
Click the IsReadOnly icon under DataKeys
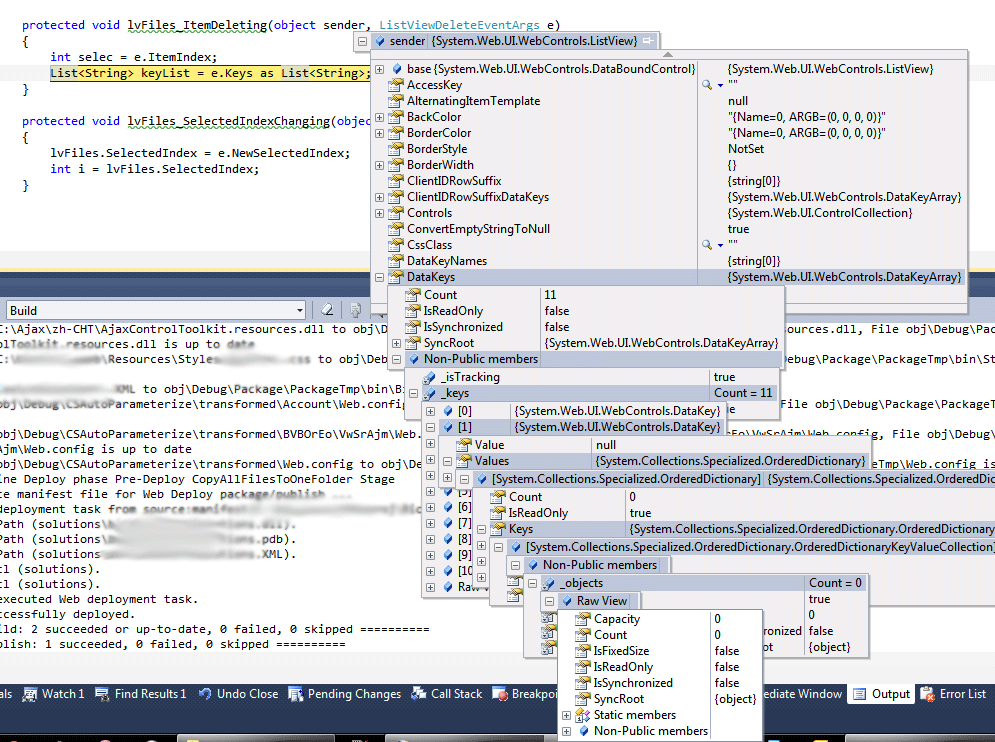coord(413,310)
